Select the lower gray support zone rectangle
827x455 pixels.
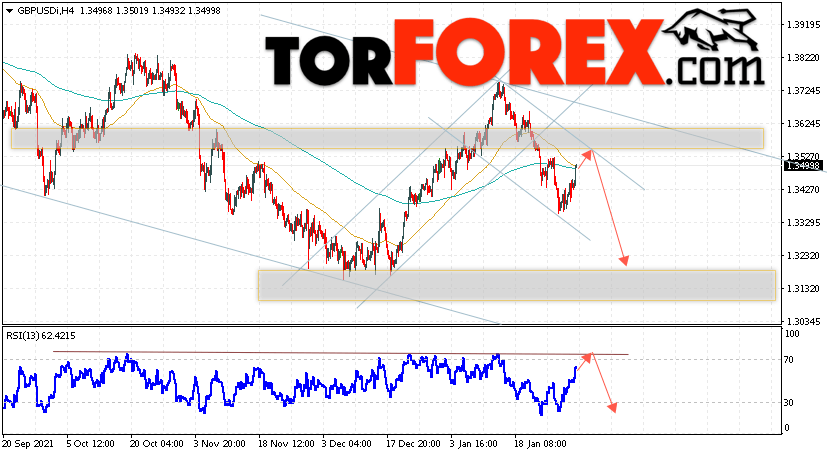[517, 285]
